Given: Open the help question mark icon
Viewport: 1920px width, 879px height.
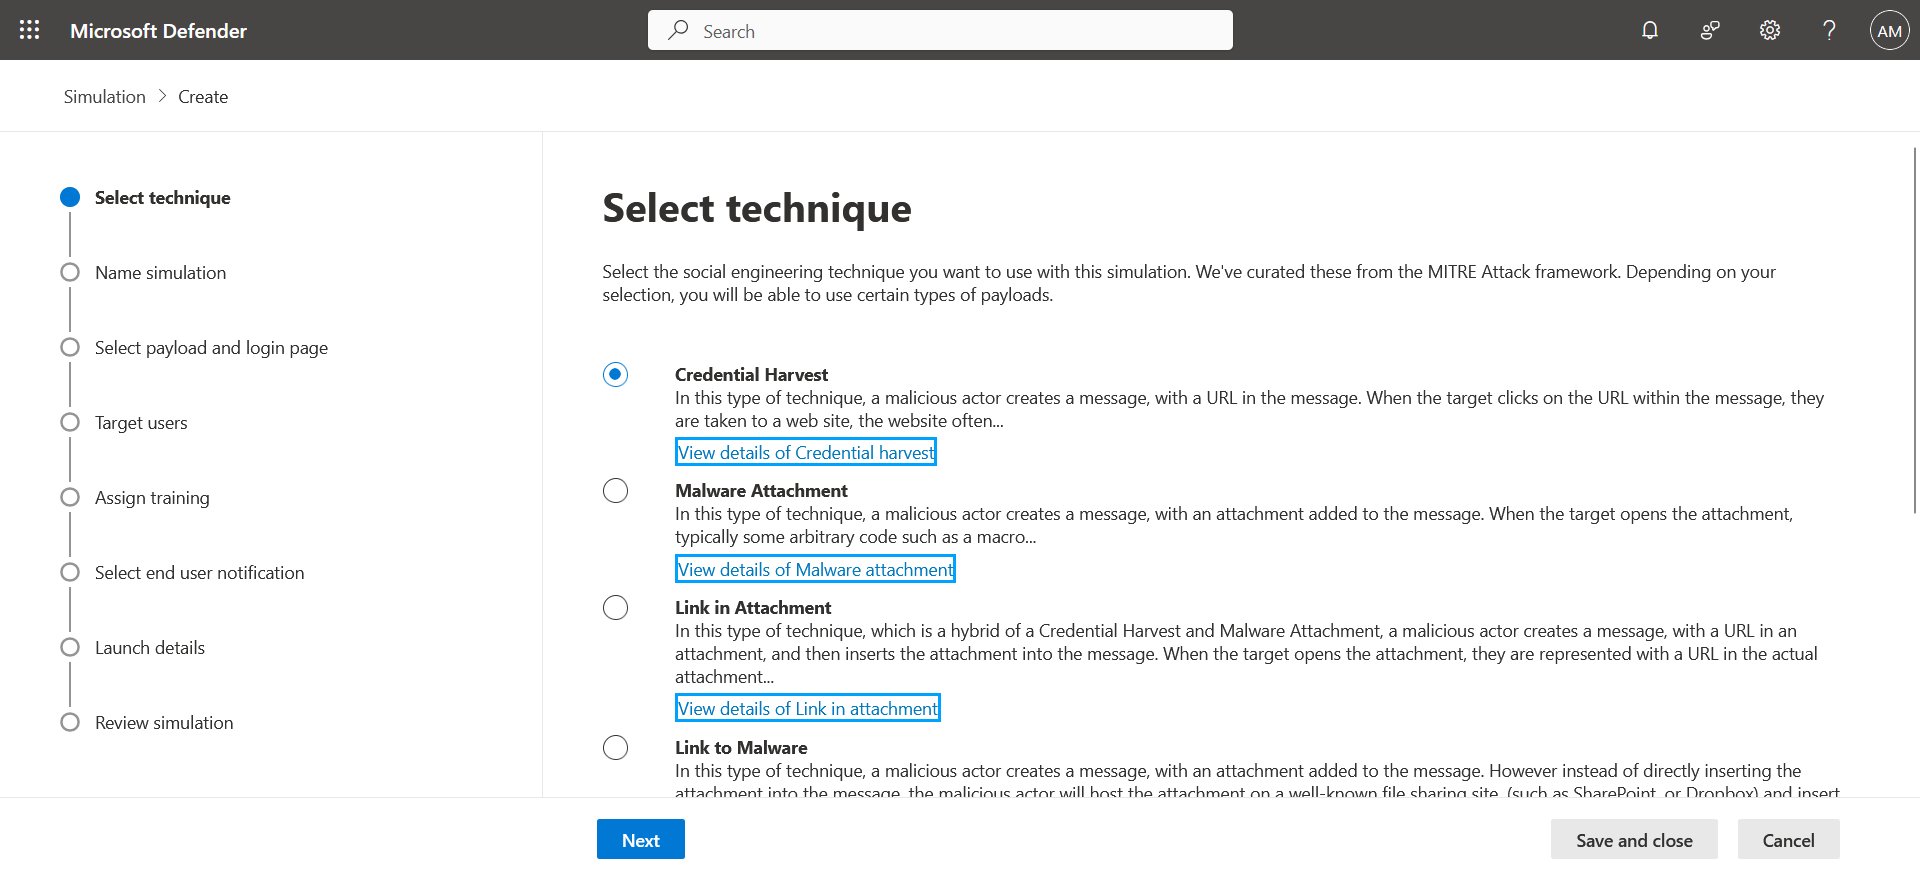Looking at the screenshot, I should (1829, 30).
